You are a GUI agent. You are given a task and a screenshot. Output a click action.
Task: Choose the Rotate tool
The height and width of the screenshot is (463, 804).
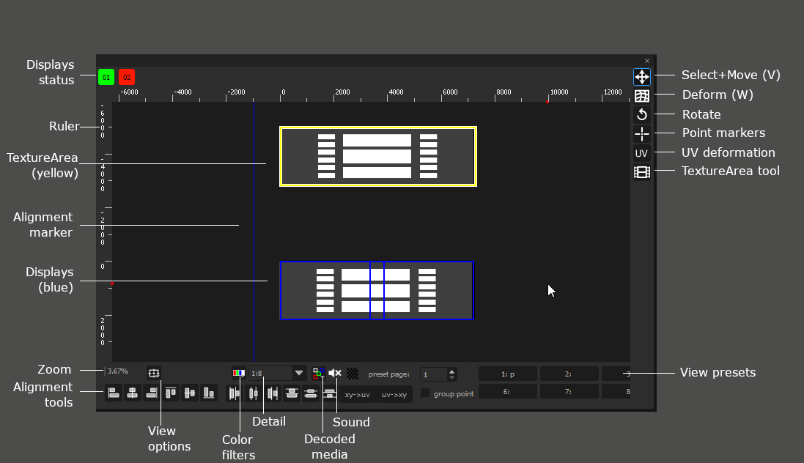(642, 115)
